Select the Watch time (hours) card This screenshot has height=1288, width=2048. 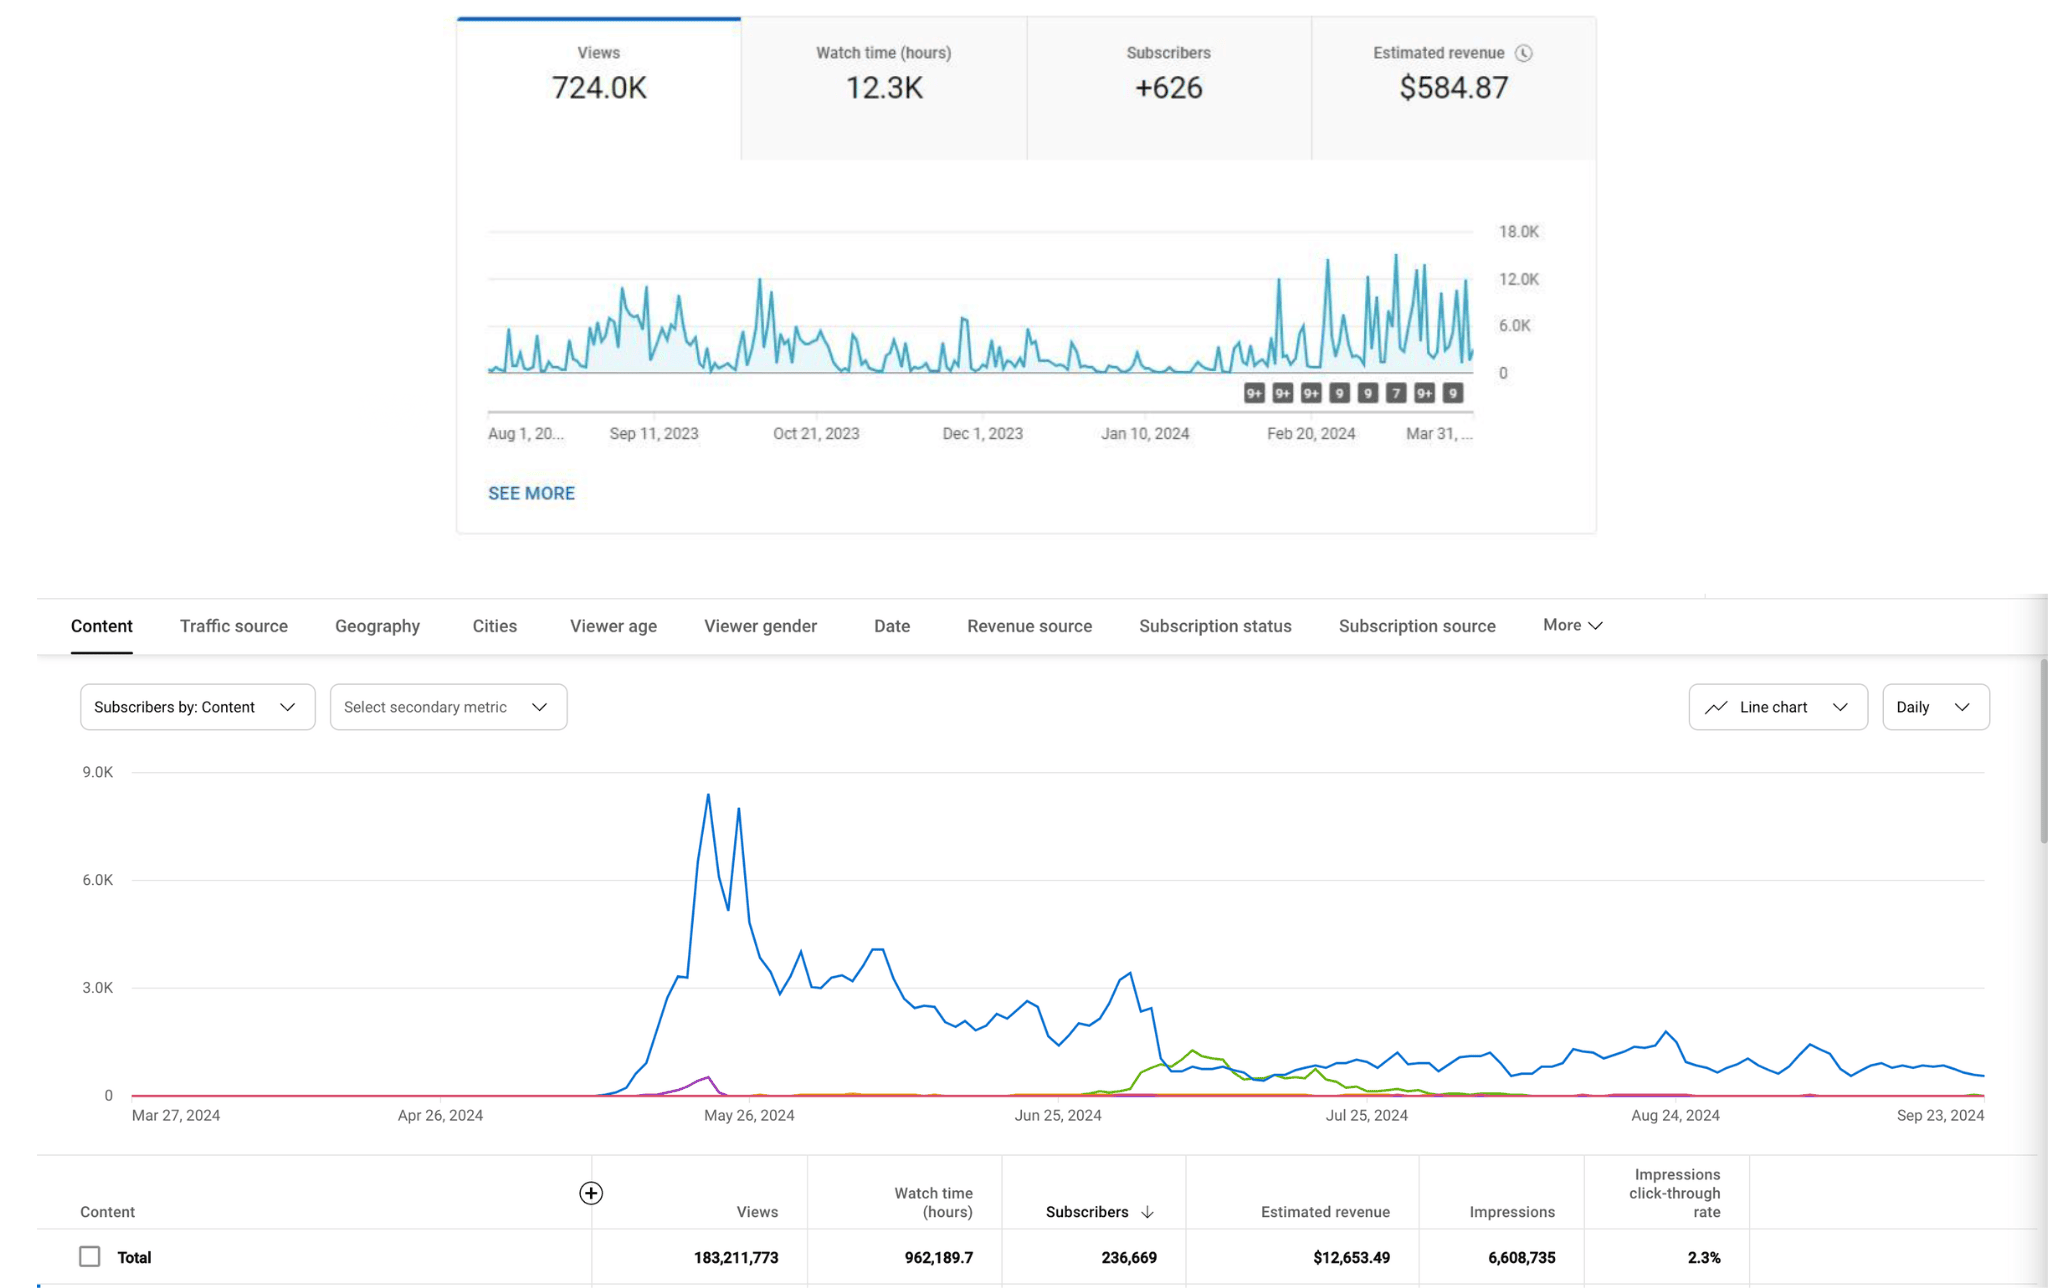(883, 88)
